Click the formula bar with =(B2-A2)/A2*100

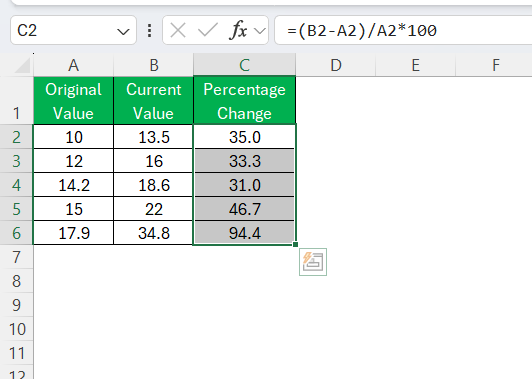(403, 31)
